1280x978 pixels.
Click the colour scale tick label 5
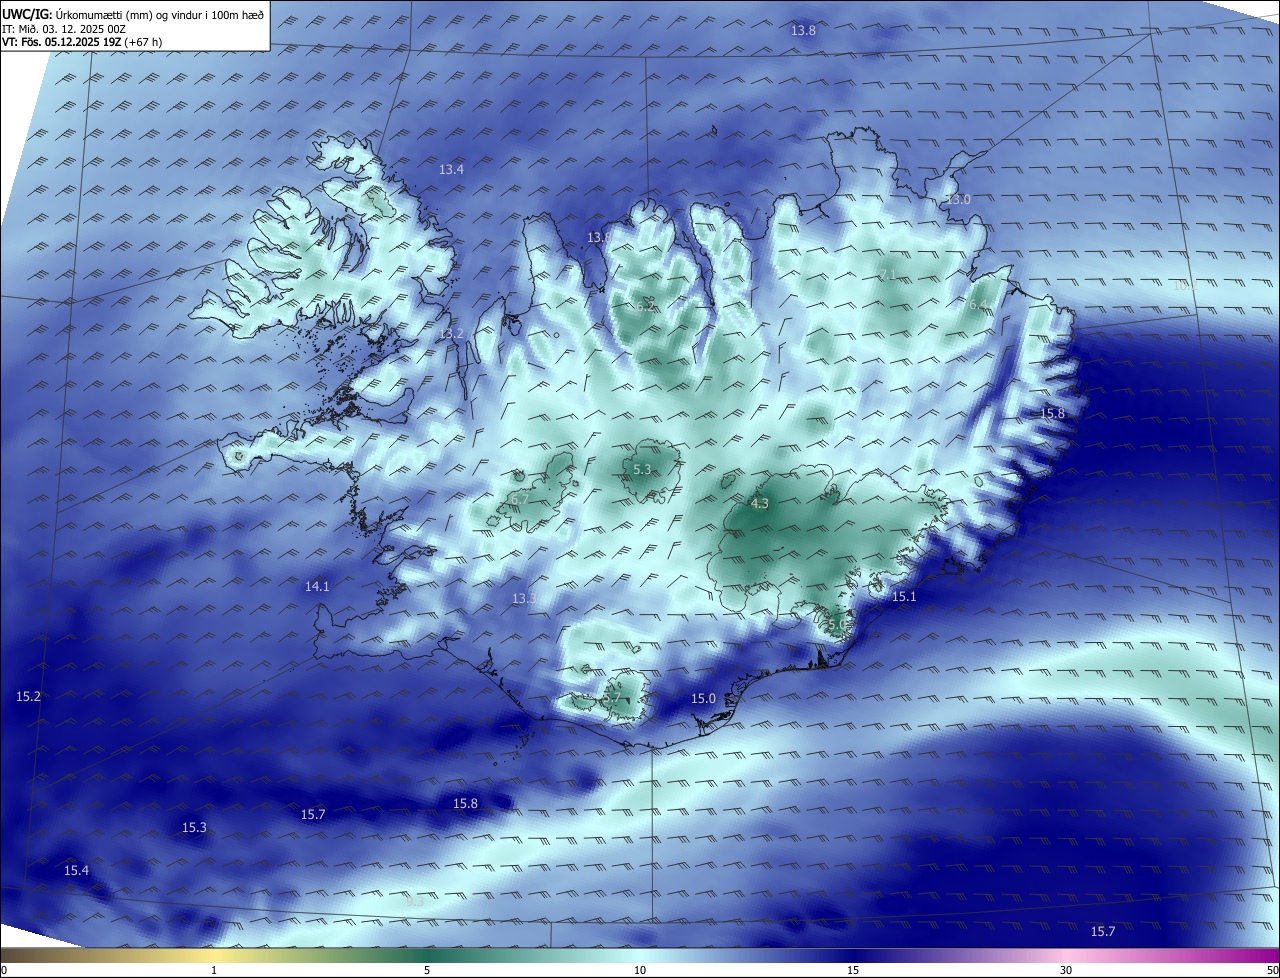[x=427, y=970]
